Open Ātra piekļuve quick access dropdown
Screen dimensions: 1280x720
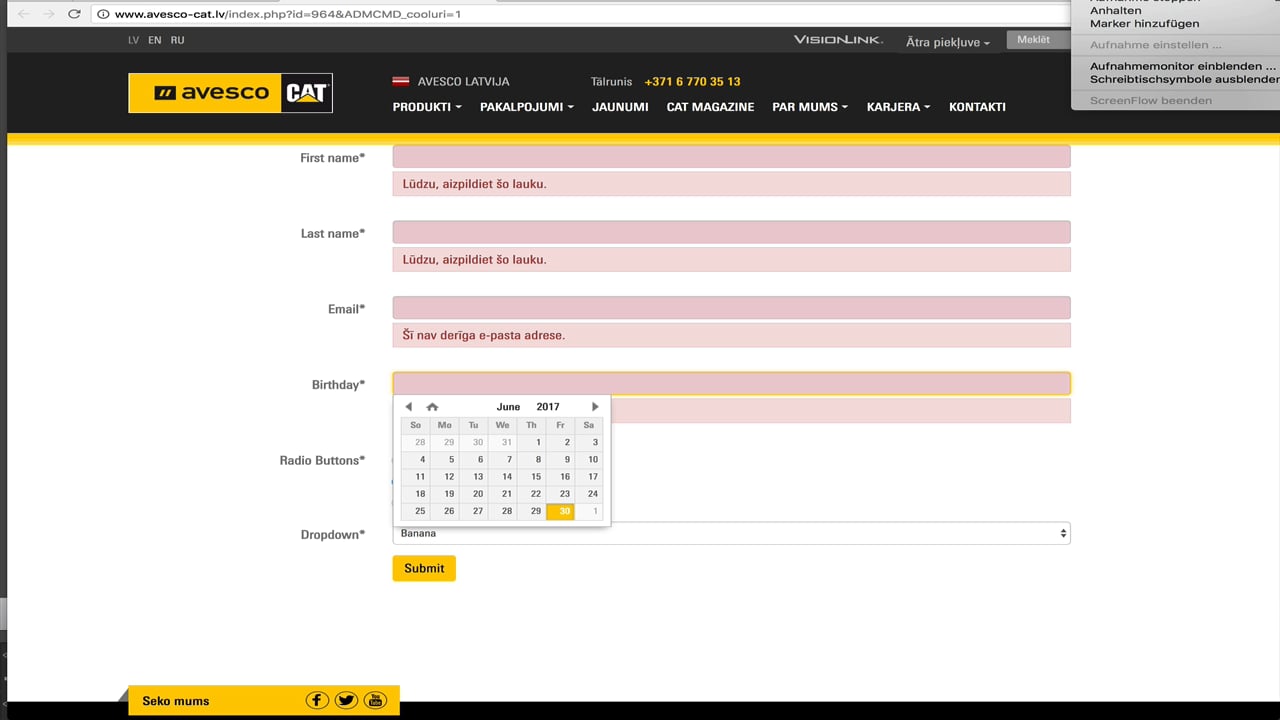(948, 42)
